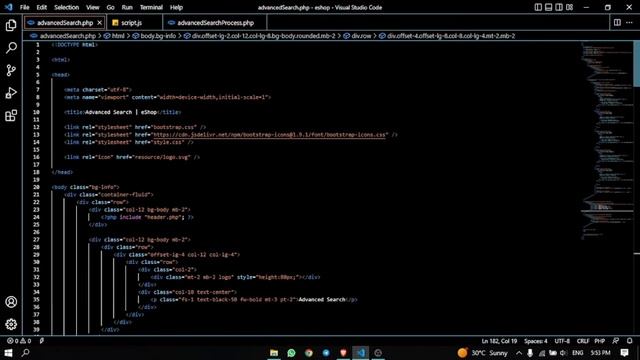Click Ln 182, Col 19 in status bar
Image resolution: width=640 pixels, height=360 pixels.
[499, 341]
